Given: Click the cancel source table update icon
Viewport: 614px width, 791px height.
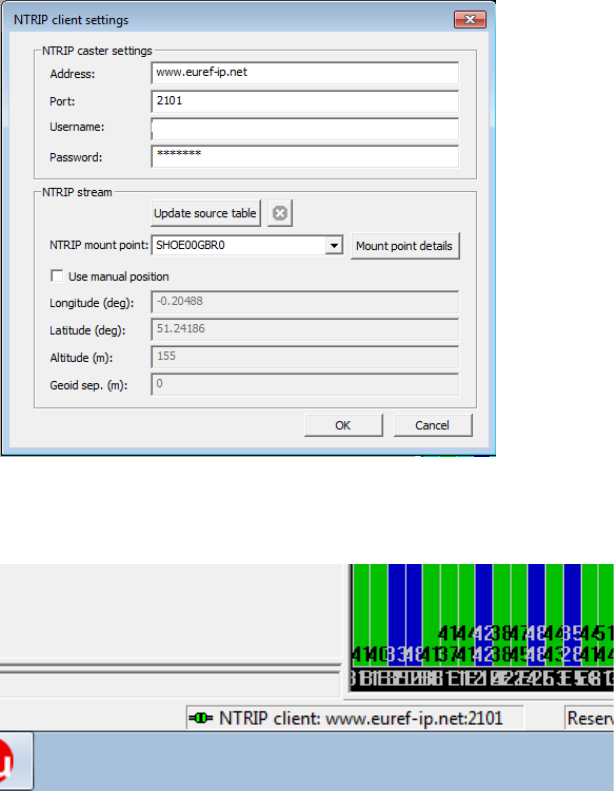Looking at the screenshot, I should [x=280, y=213].
